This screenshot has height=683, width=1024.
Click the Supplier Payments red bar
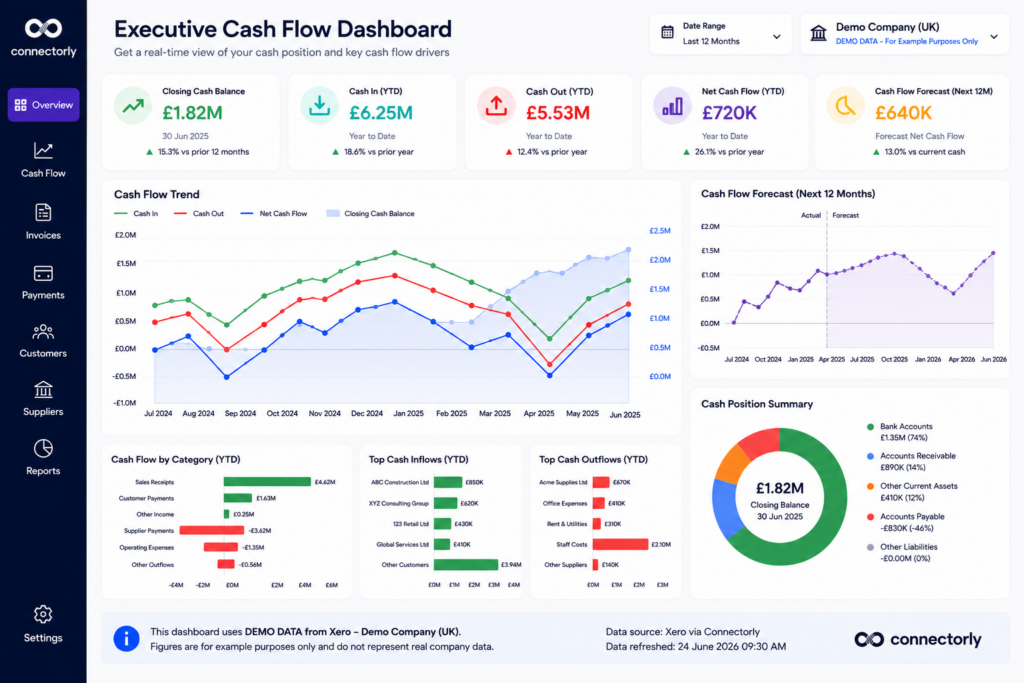pos(212,530)
